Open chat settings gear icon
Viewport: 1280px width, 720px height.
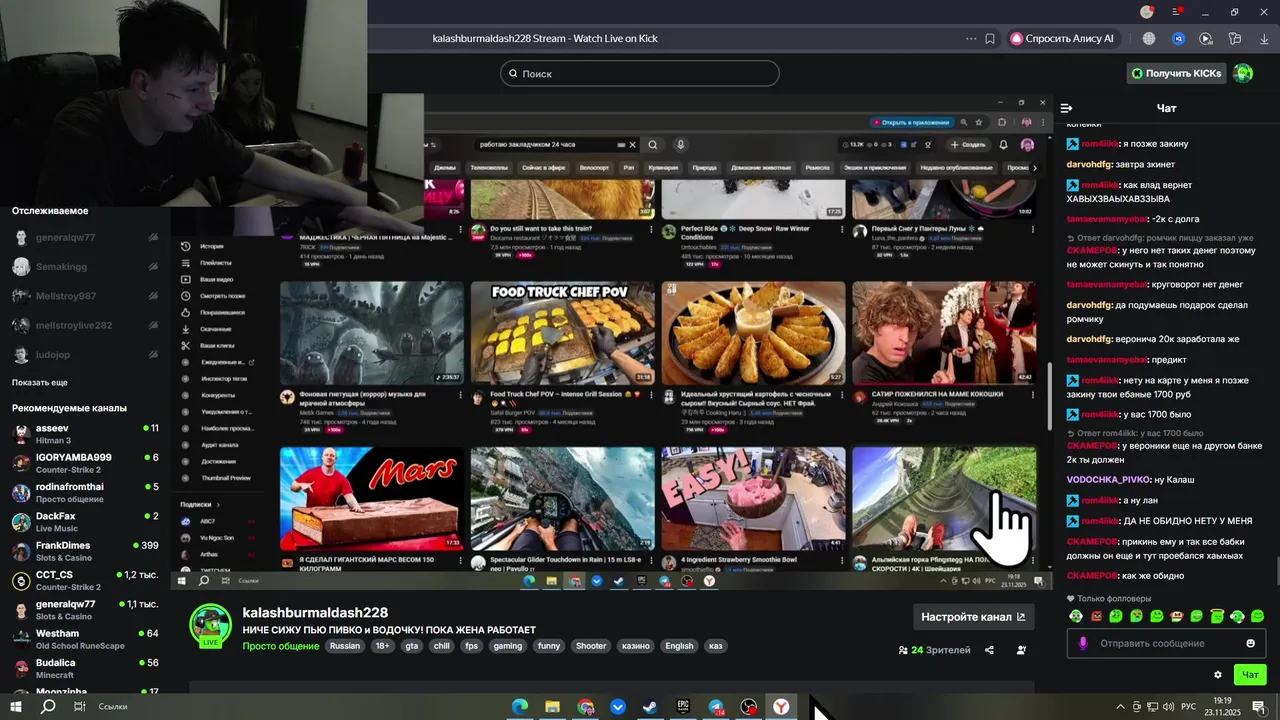[1218, 675]
